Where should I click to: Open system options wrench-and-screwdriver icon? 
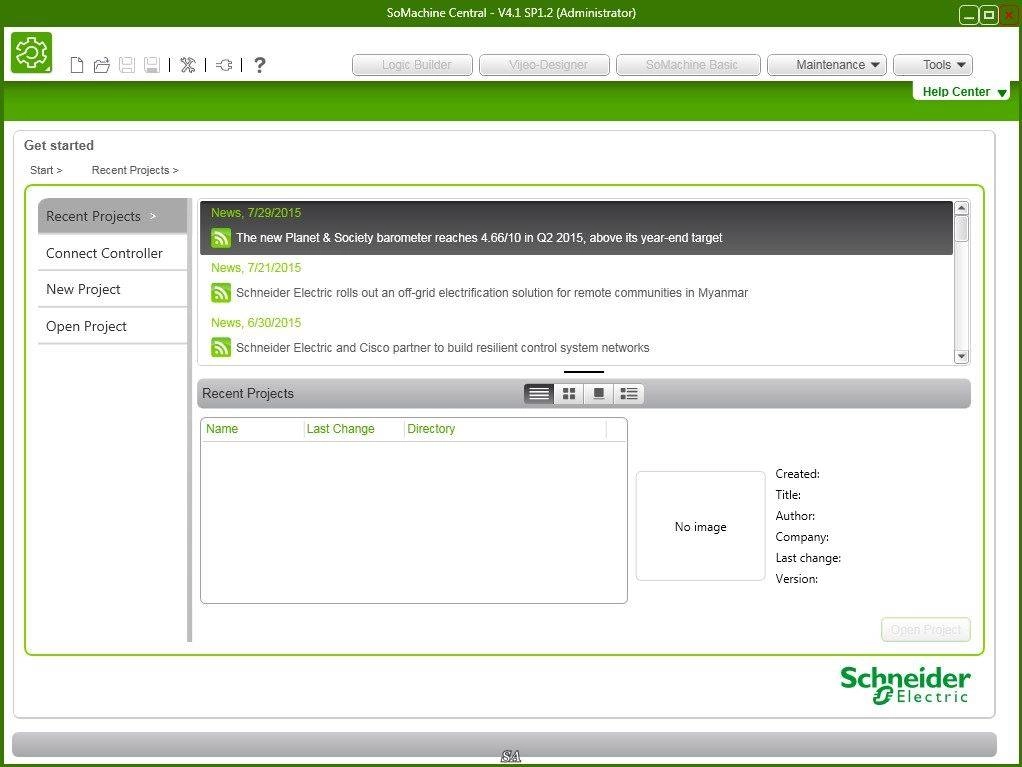188,65
